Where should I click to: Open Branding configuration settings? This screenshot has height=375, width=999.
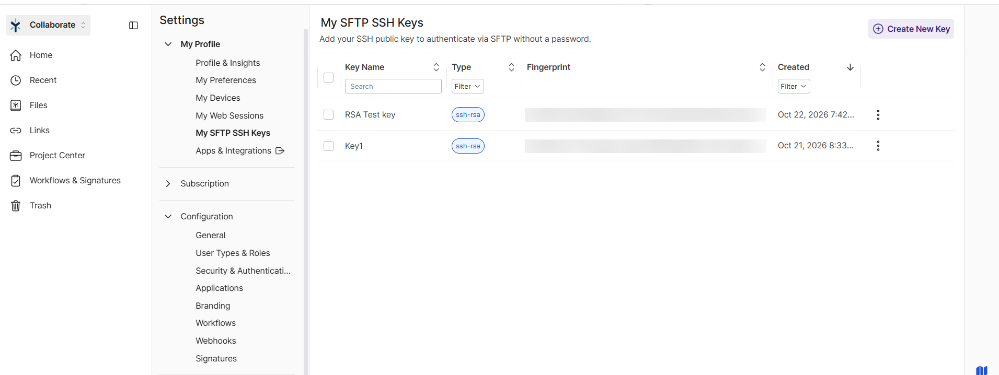click(x=213, y=306)
